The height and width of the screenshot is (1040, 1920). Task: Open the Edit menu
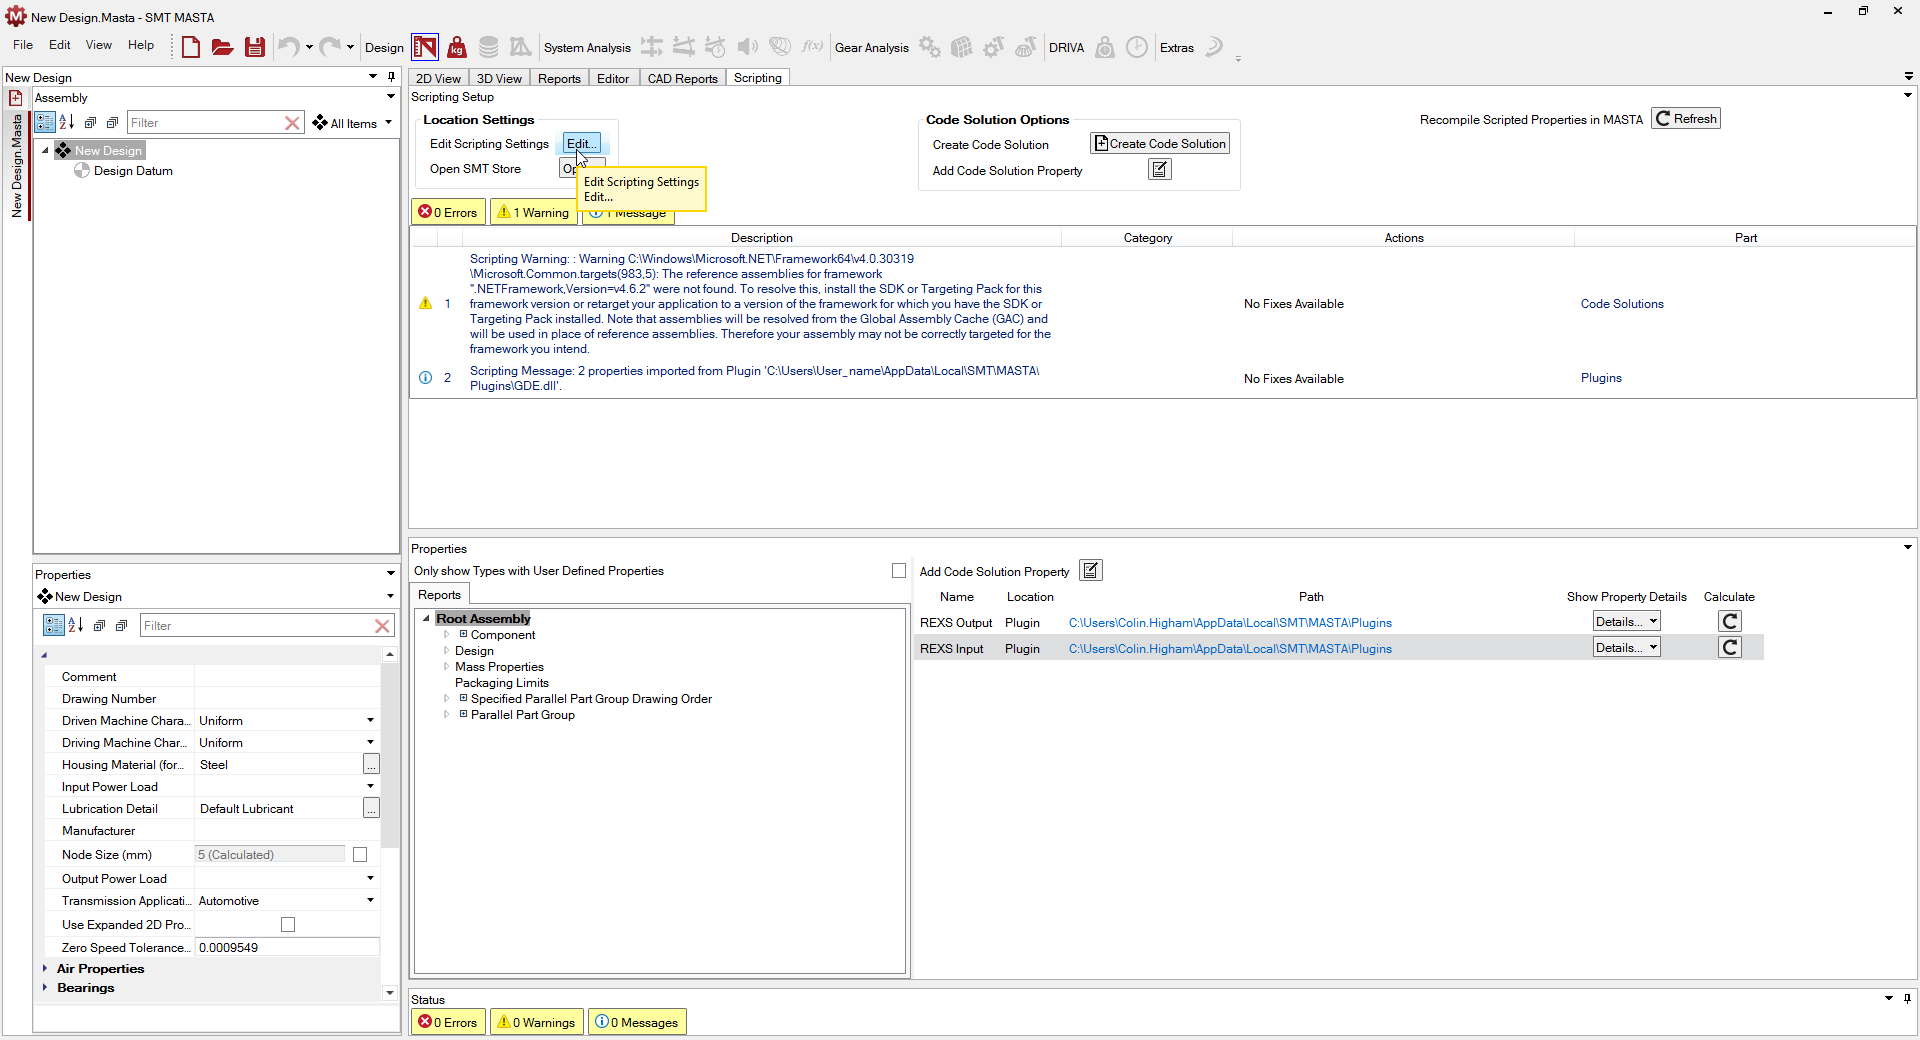click(x=60, y=45)
